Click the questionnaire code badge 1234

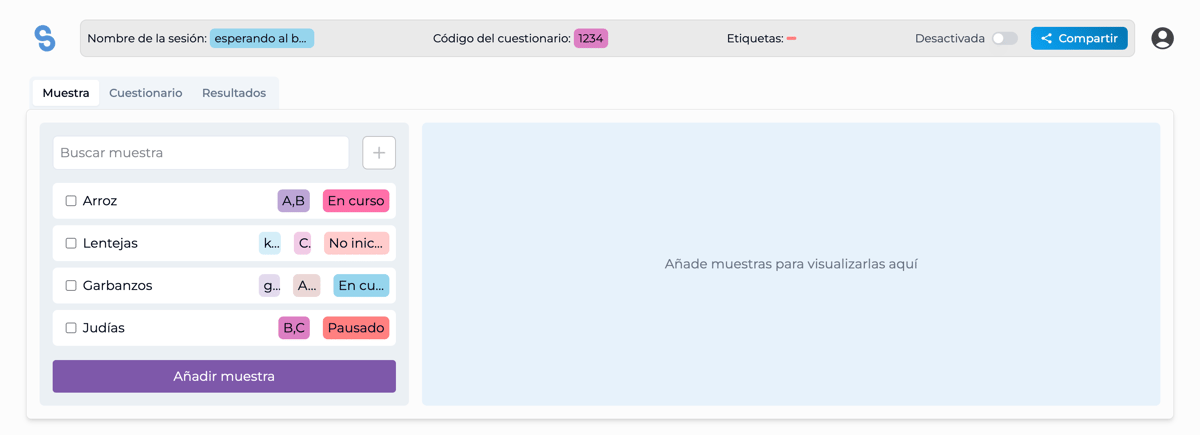coord(591,38)
